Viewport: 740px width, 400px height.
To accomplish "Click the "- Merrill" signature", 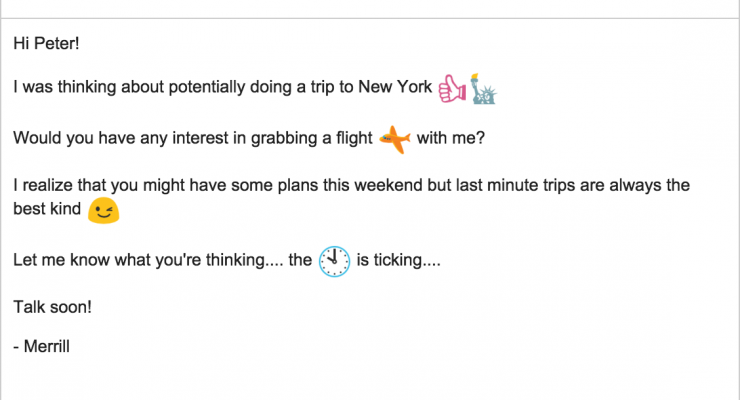I will (x=43, y=346).
